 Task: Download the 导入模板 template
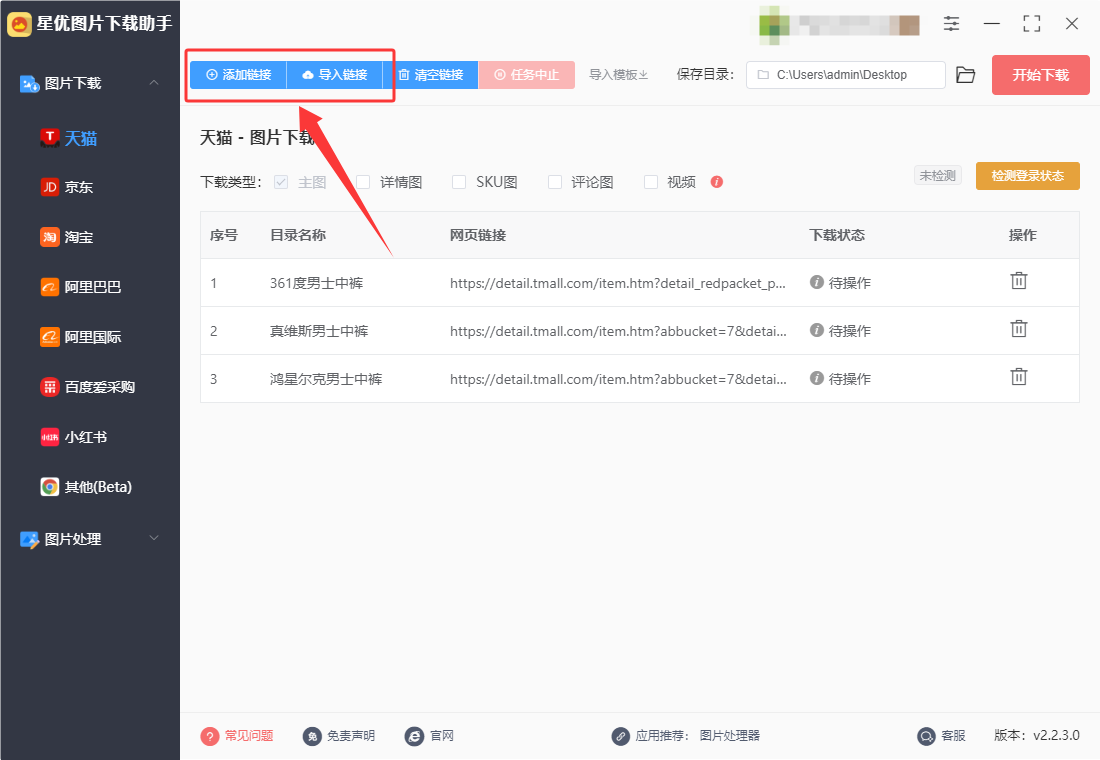618,74
